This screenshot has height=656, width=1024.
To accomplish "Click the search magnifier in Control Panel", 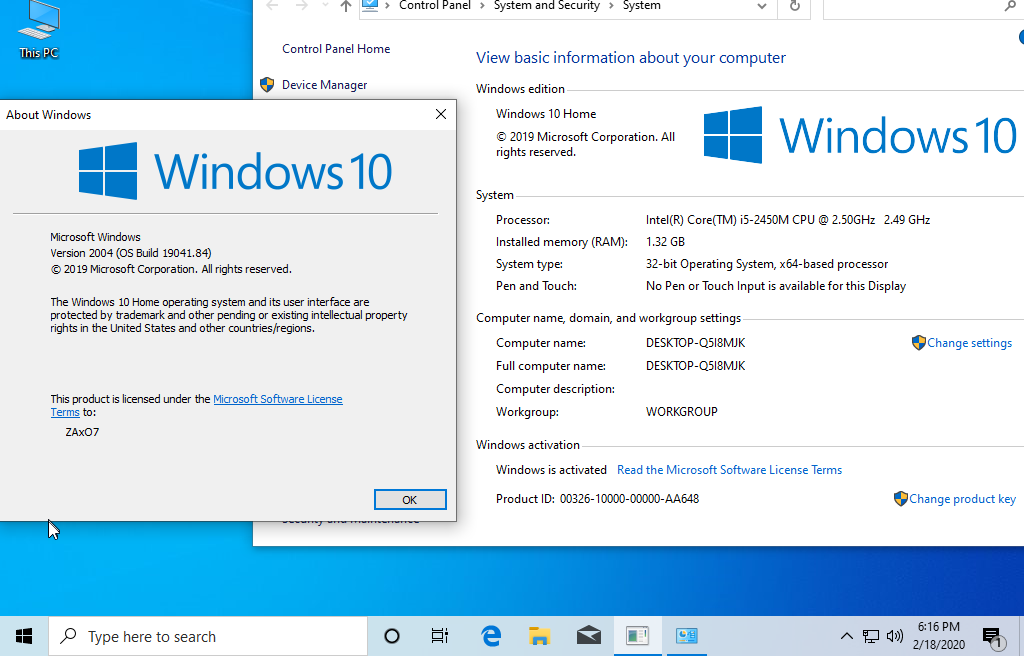I will [x=1010, y=6].
